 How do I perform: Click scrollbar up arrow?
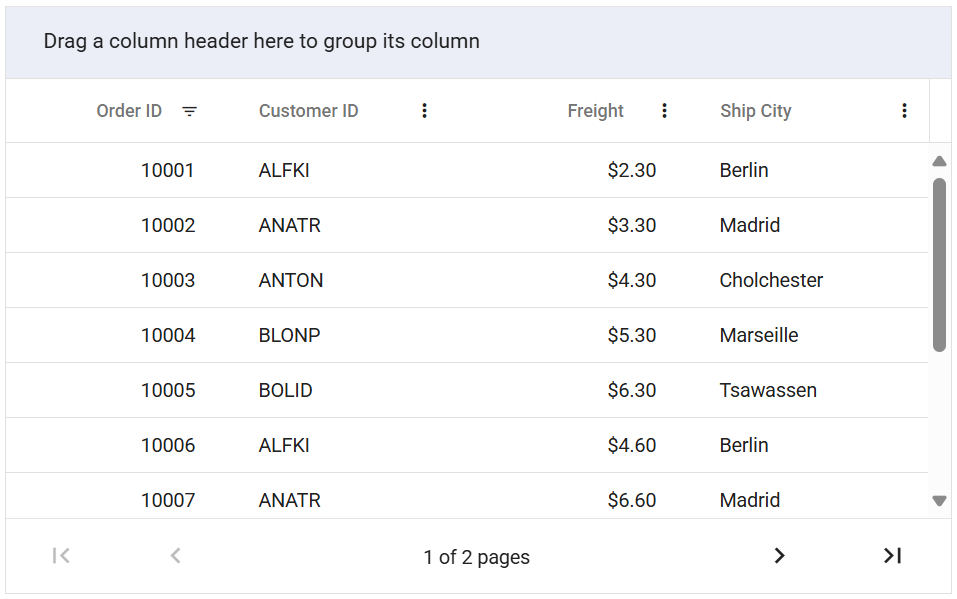tap(939, 161)
